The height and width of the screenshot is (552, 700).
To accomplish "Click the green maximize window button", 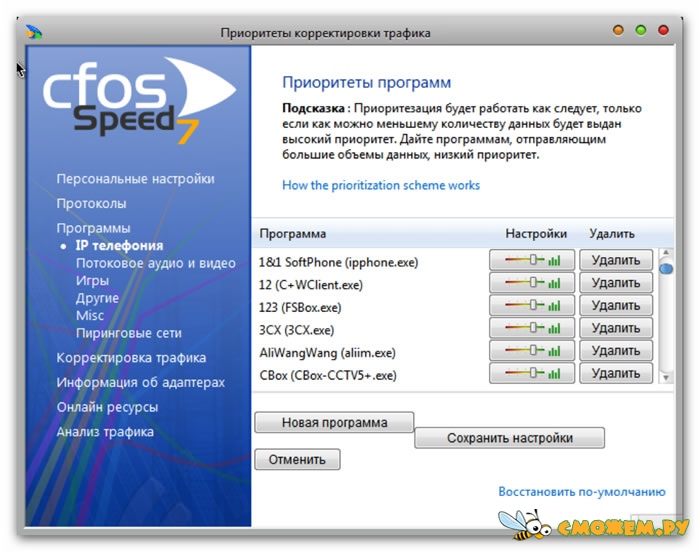I will pos(641,30).
